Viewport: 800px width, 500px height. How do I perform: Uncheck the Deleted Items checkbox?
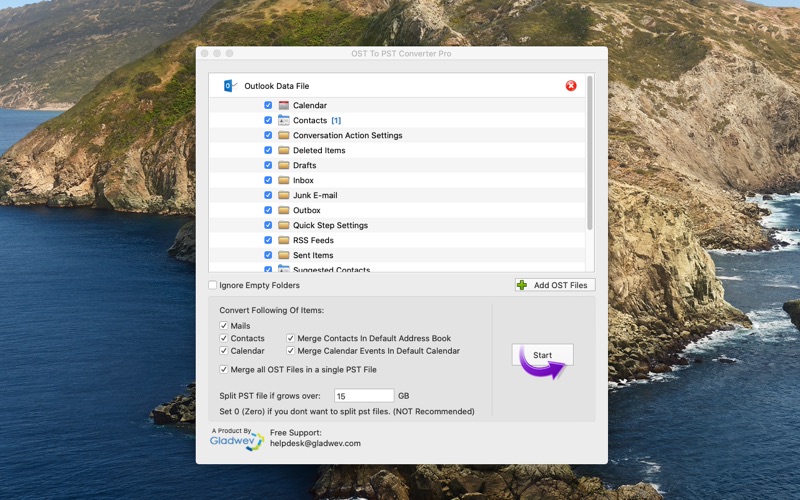pos(268,150)
